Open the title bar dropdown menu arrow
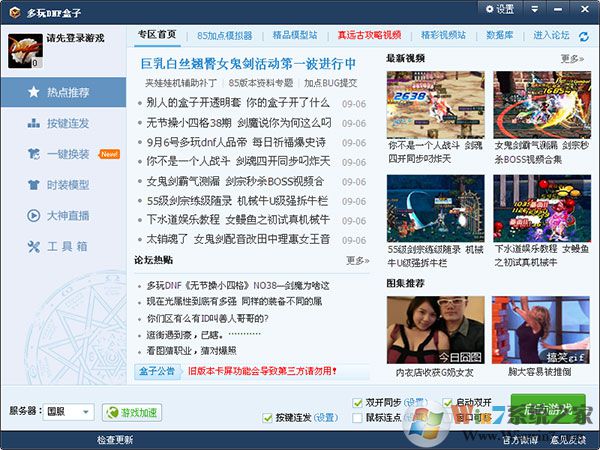600x450 pixels. pos(535,9)
